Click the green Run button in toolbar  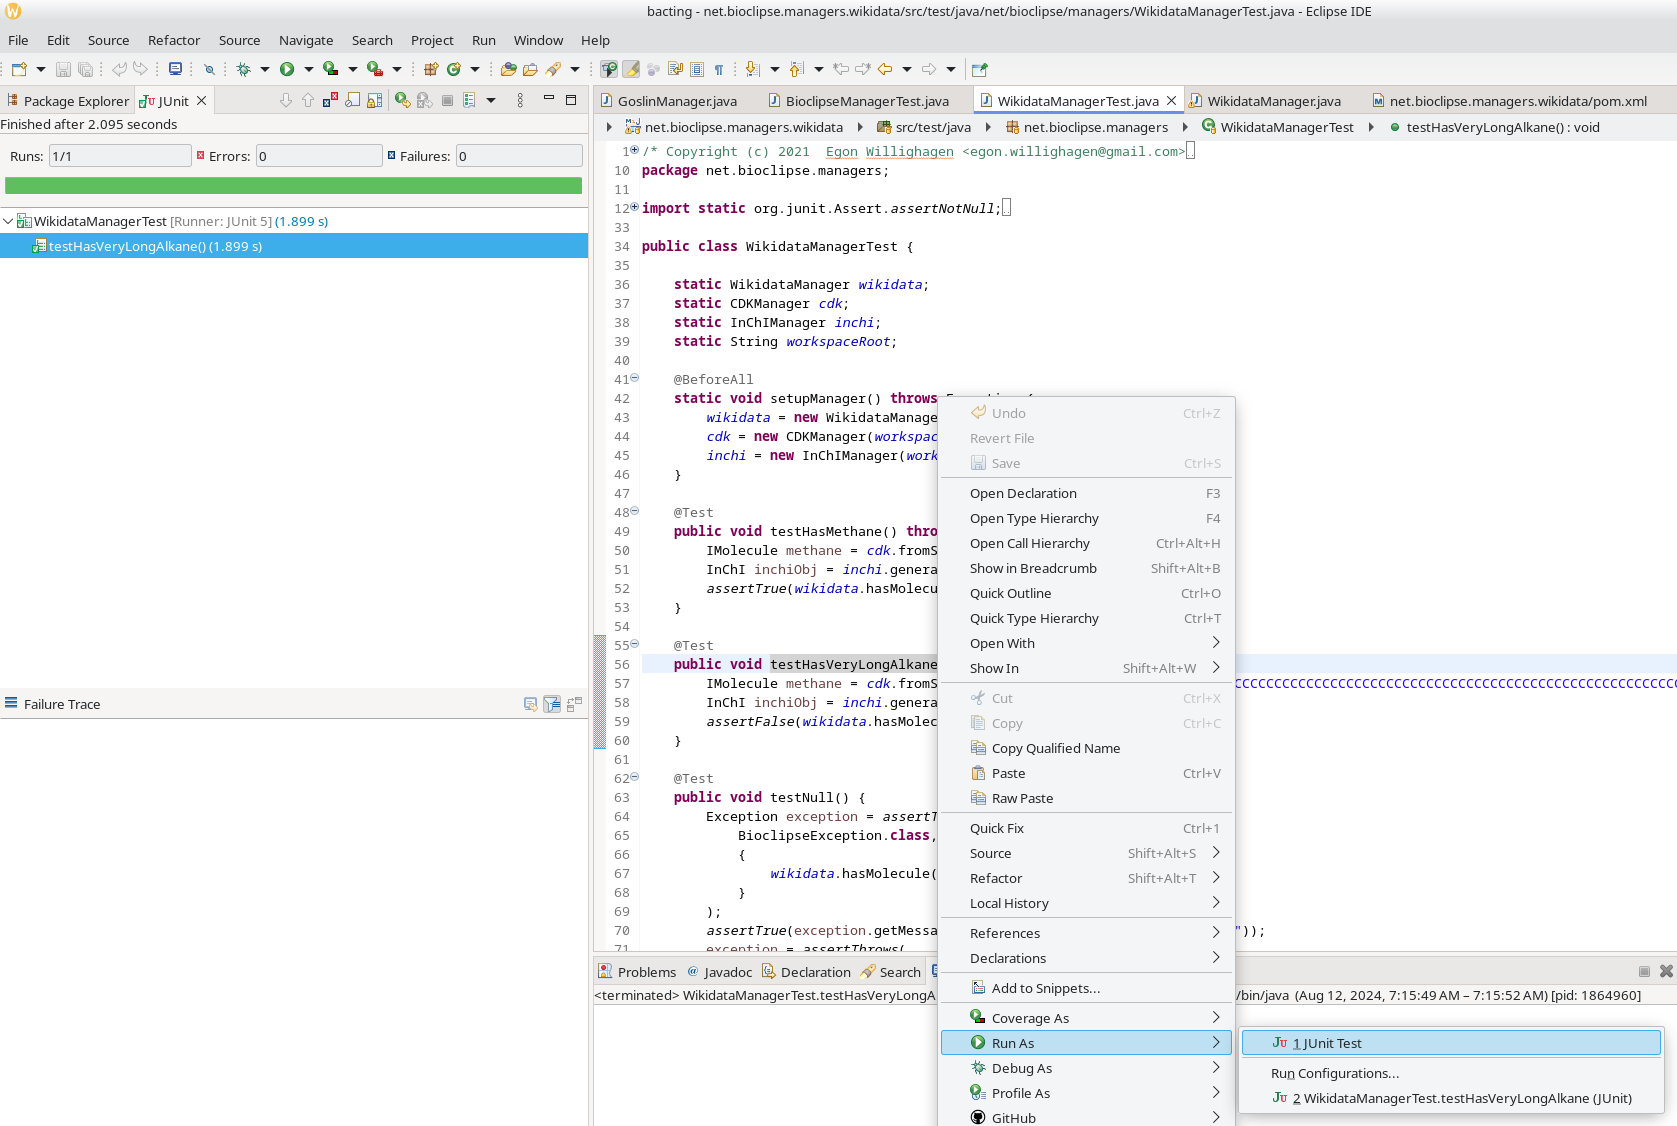[287, 70]
